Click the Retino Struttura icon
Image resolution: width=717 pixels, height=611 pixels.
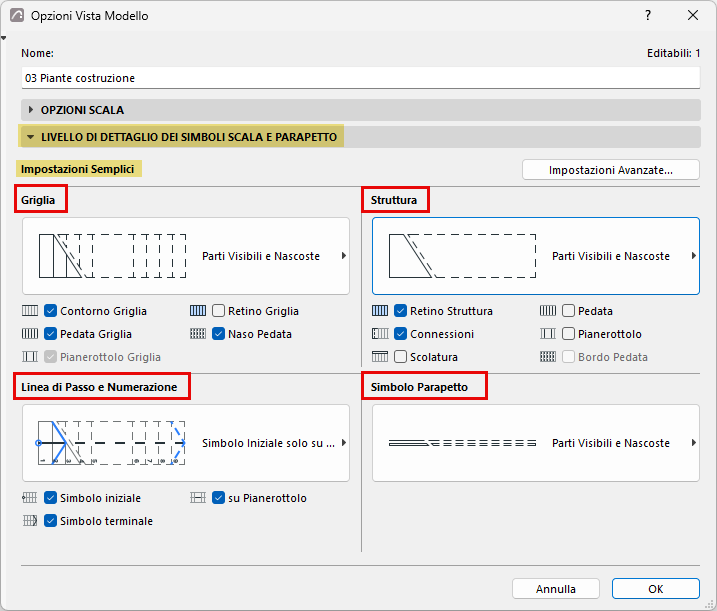tap(380, 311)
